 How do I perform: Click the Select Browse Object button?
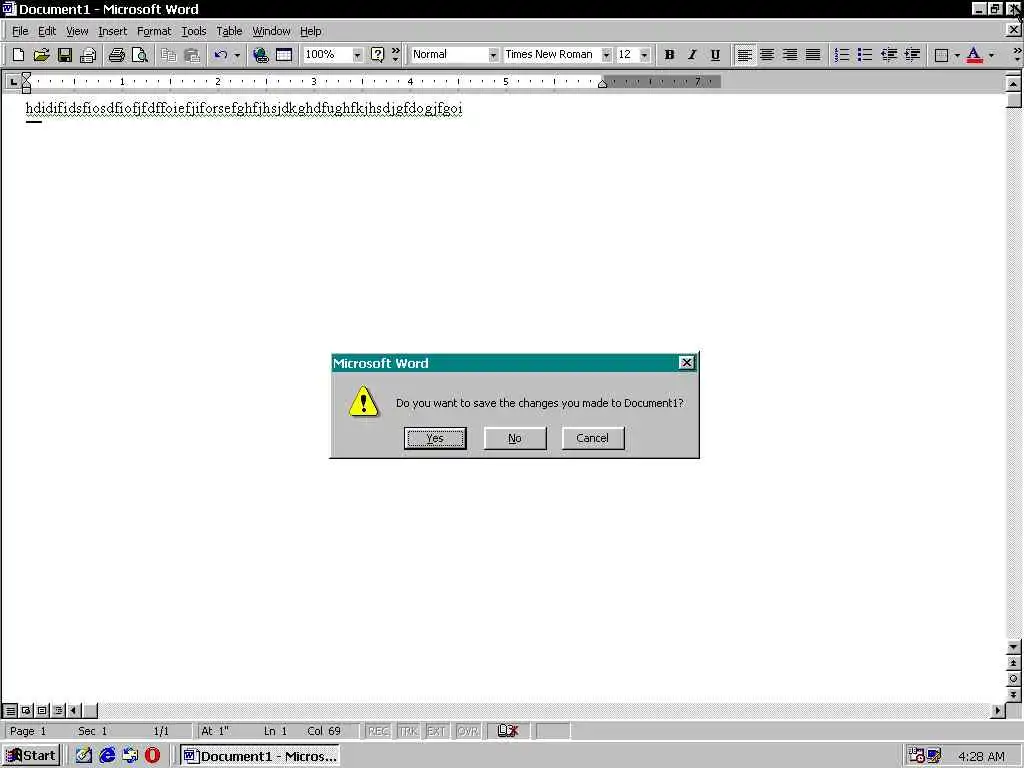tap(1014, 679)
